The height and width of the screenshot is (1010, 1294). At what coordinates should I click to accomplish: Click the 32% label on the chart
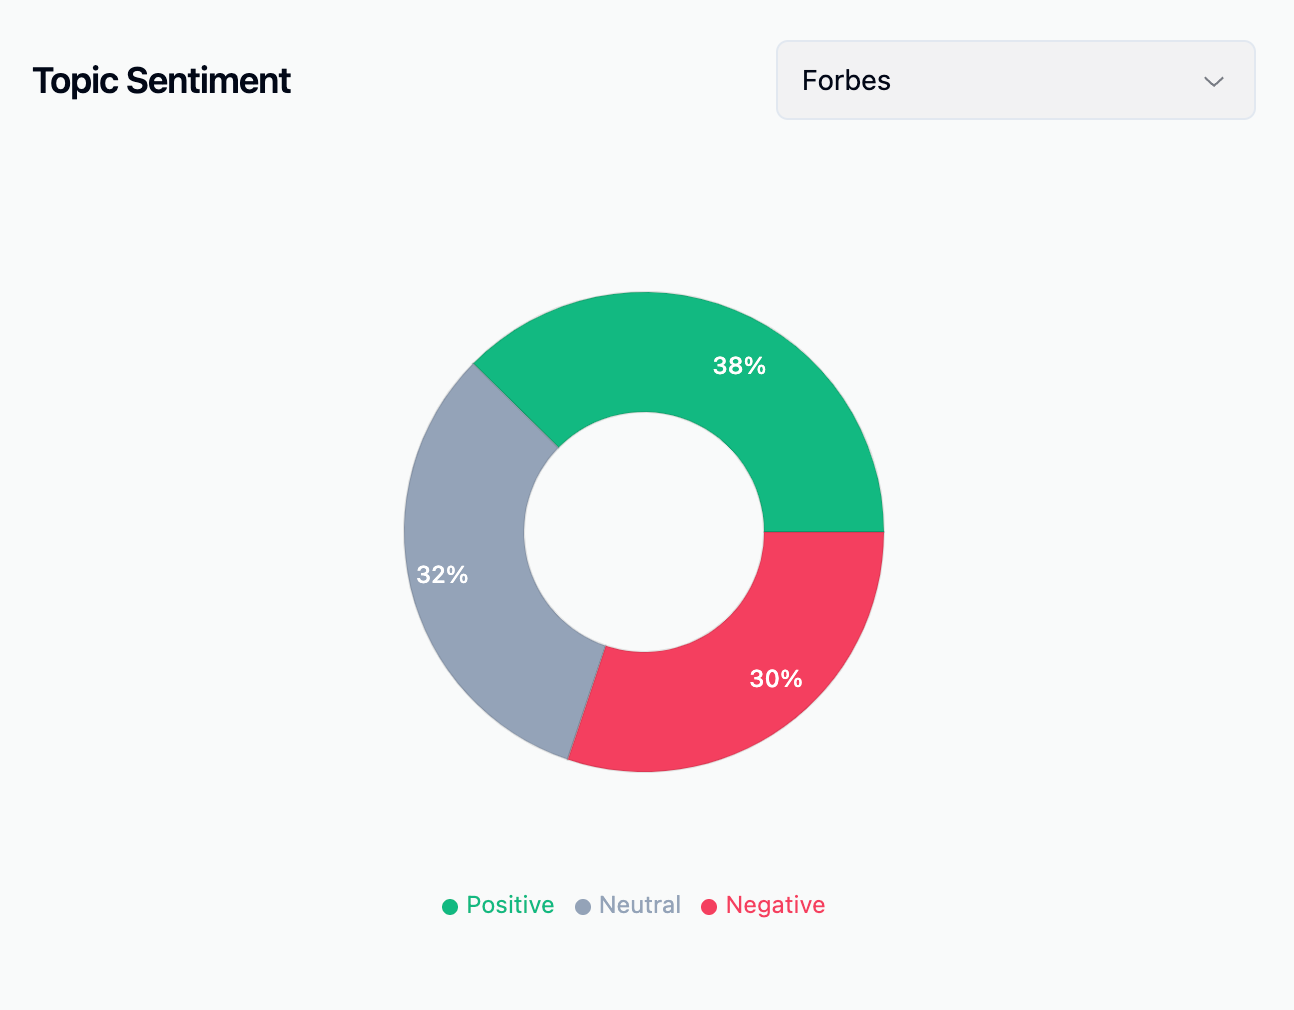pyautogui.click(x=442, y=575)
